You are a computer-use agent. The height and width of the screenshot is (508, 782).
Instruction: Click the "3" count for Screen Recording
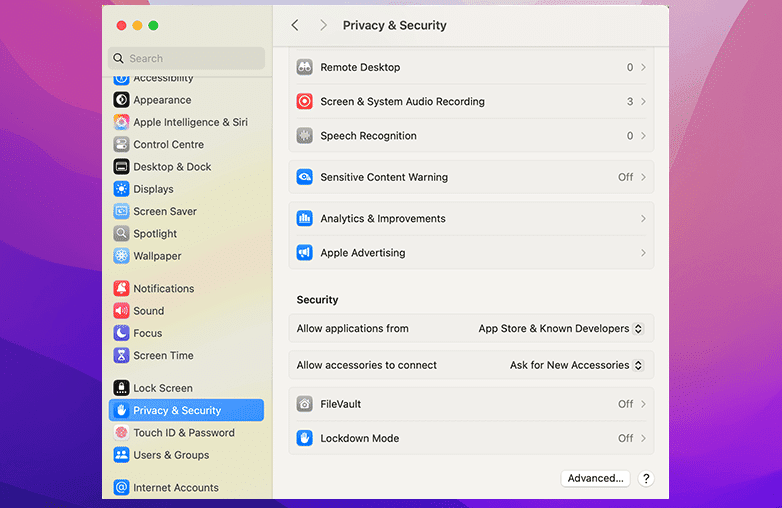click(x=630, y=101)
